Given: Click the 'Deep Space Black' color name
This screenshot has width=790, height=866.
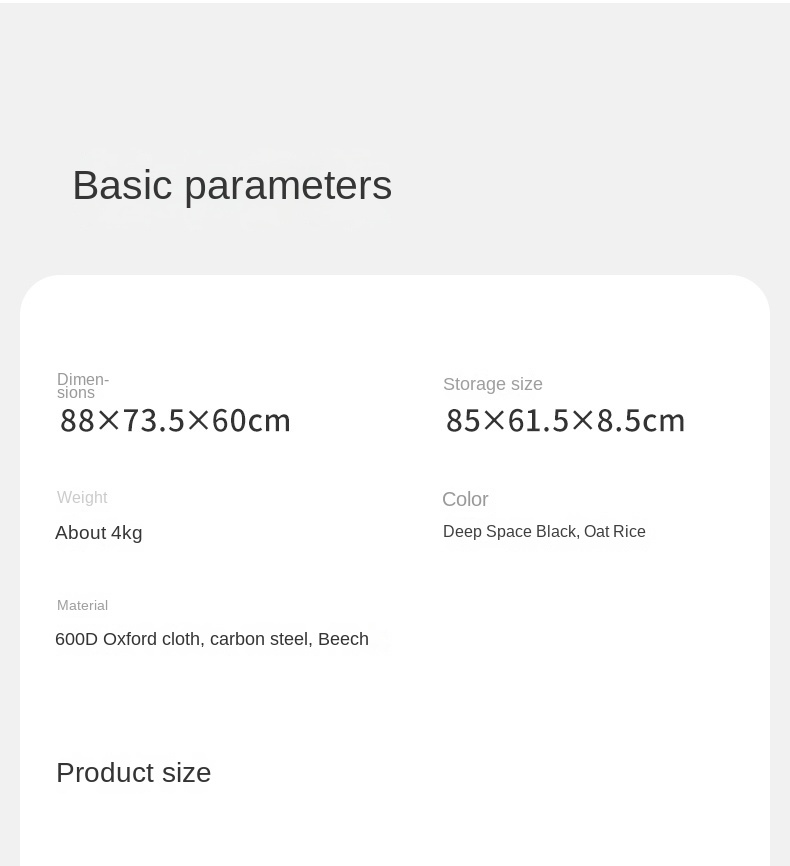Looking at the screenshot, I should coord(510,532).
